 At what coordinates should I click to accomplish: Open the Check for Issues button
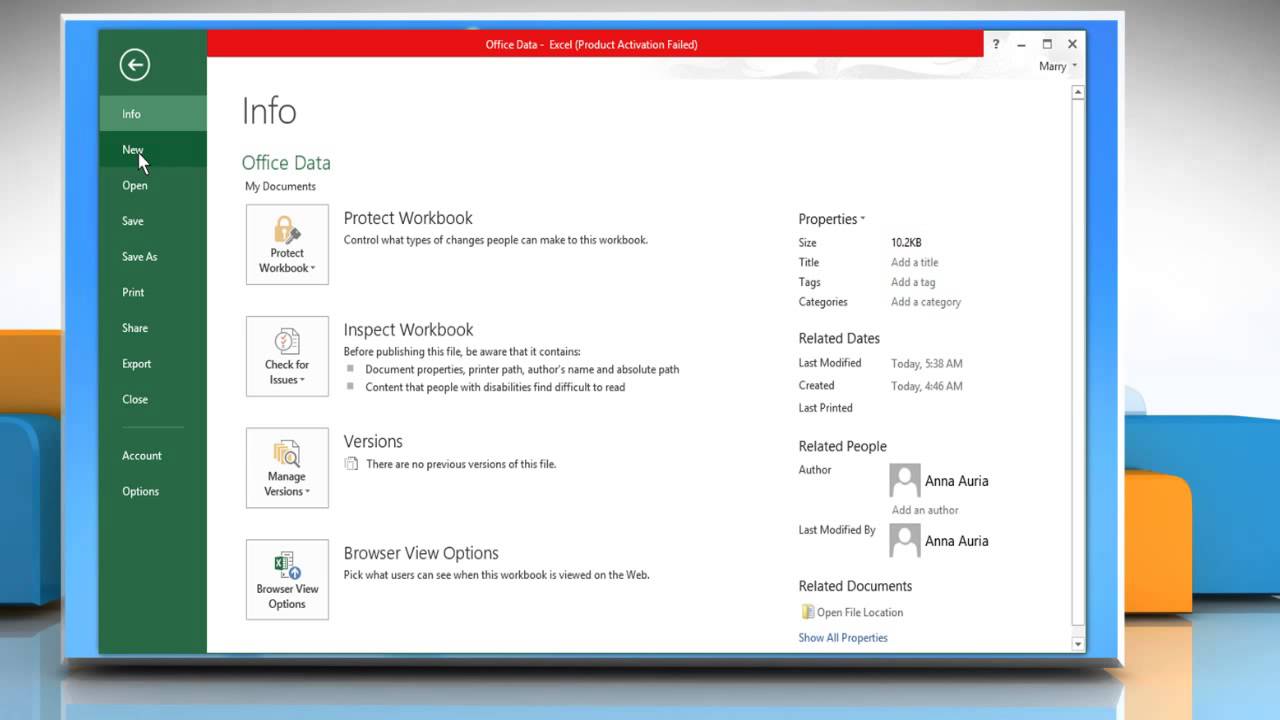tap(287, 356)
